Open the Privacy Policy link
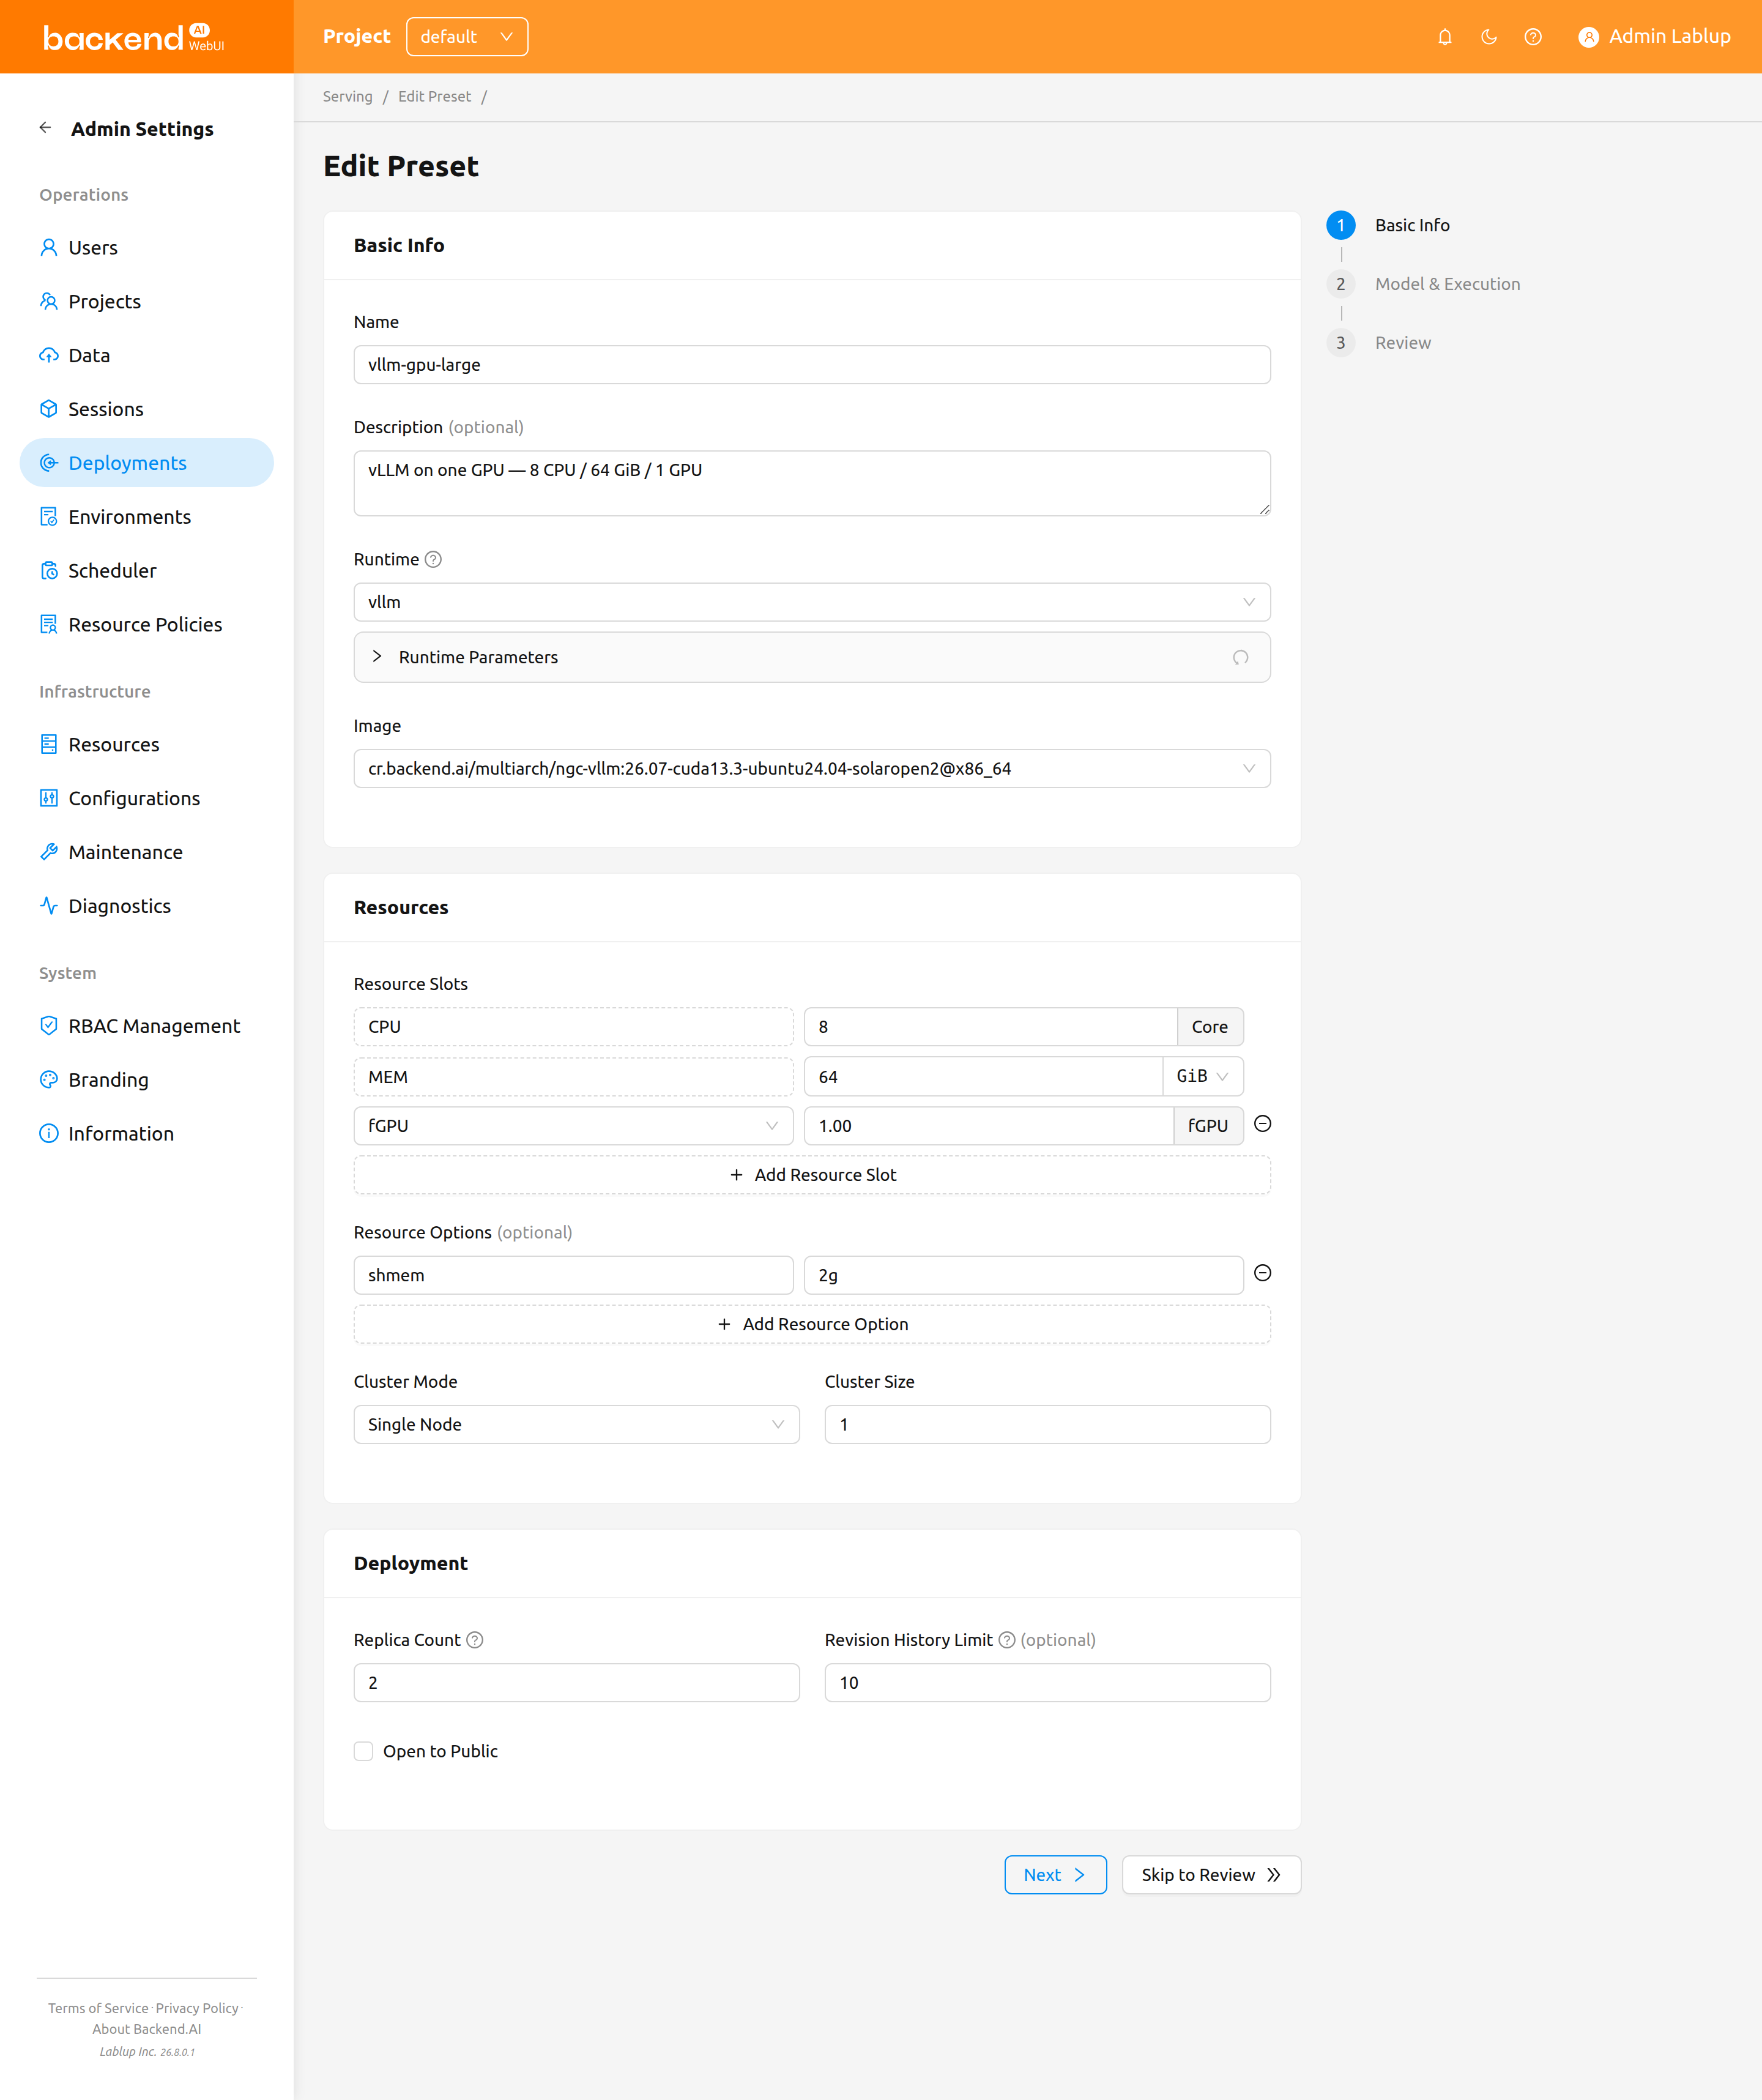 197,2009
